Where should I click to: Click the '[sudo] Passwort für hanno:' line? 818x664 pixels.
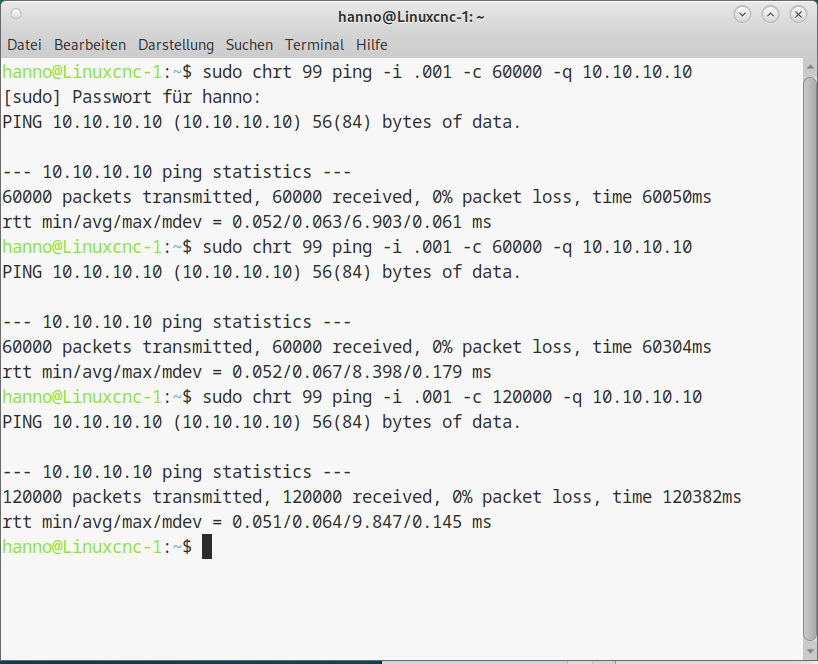tap(131, 97)
